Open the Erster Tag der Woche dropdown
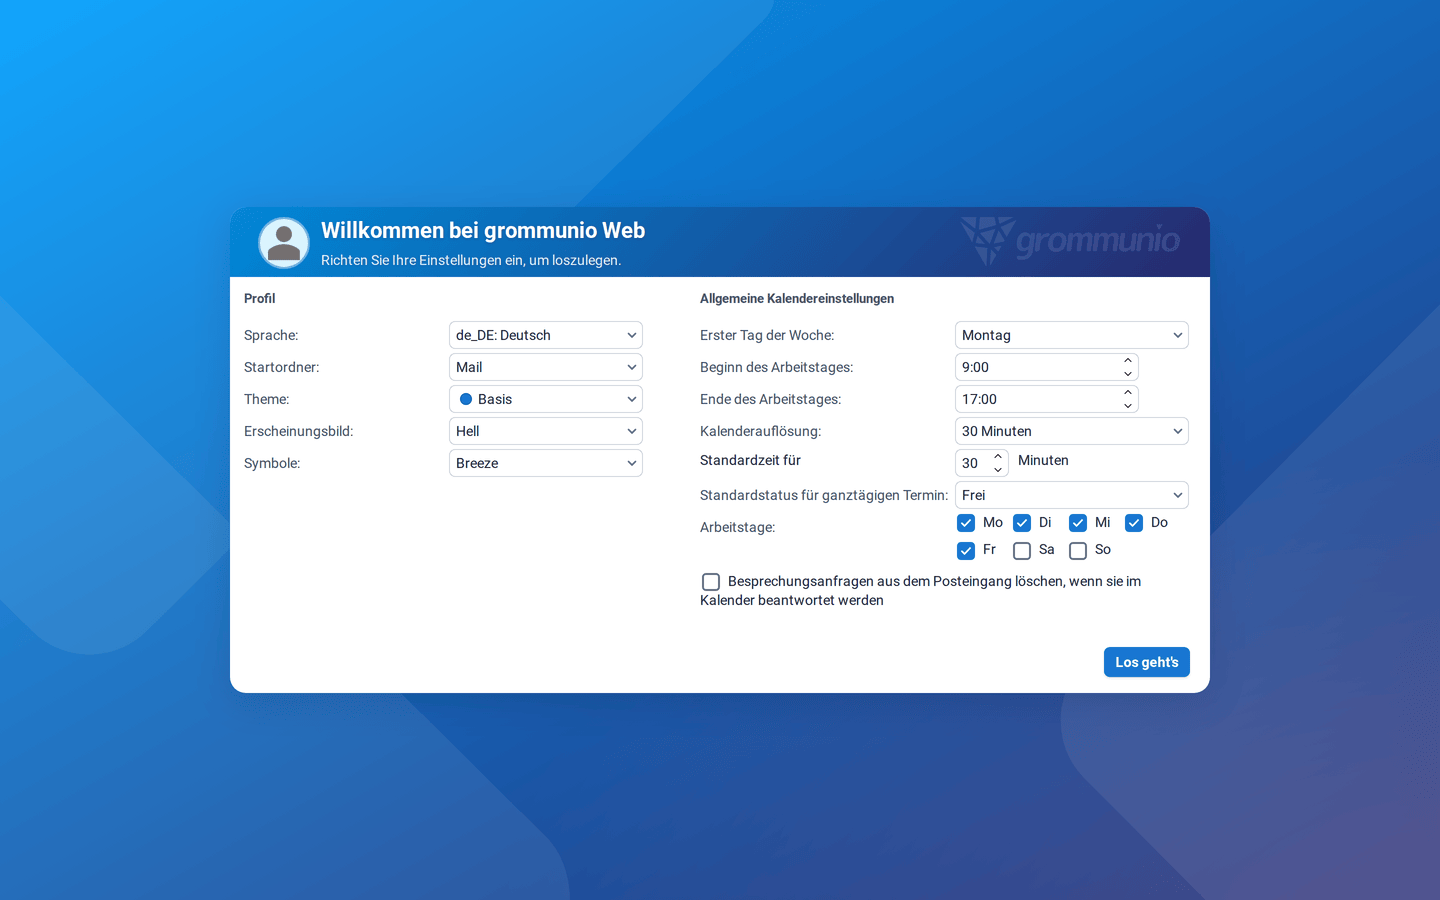1440x900 pixels. 1072,335
